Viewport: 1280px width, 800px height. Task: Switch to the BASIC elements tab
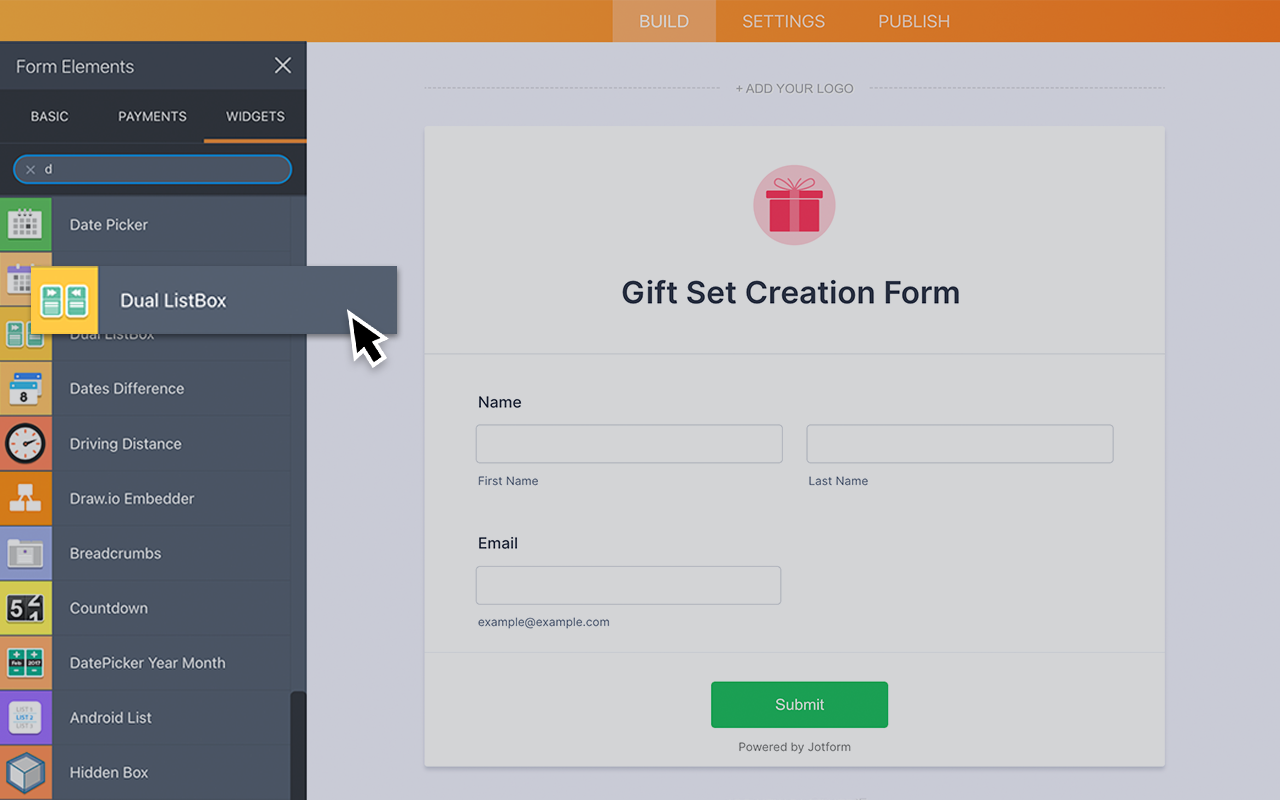click(x=50, y=116)
